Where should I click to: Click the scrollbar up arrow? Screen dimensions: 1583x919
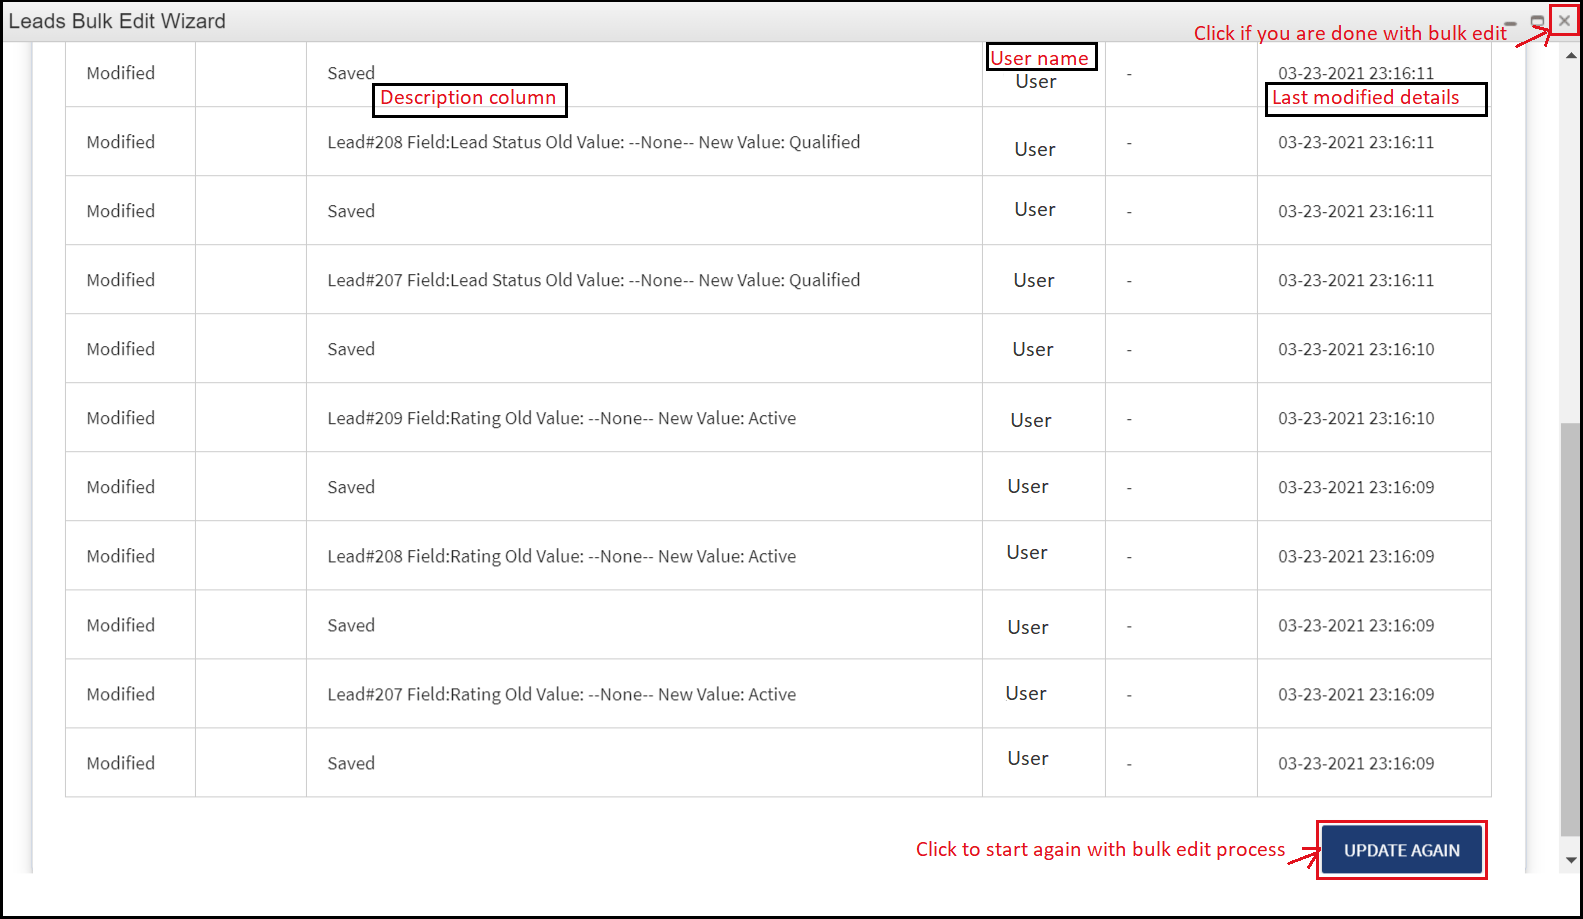1571,55
